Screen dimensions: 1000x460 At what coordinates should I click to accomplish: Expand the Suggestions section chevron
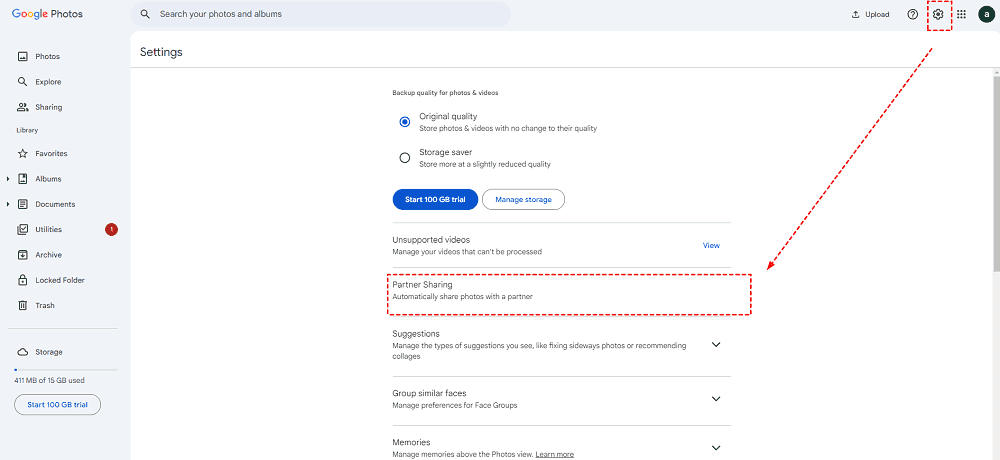[715, 345]
